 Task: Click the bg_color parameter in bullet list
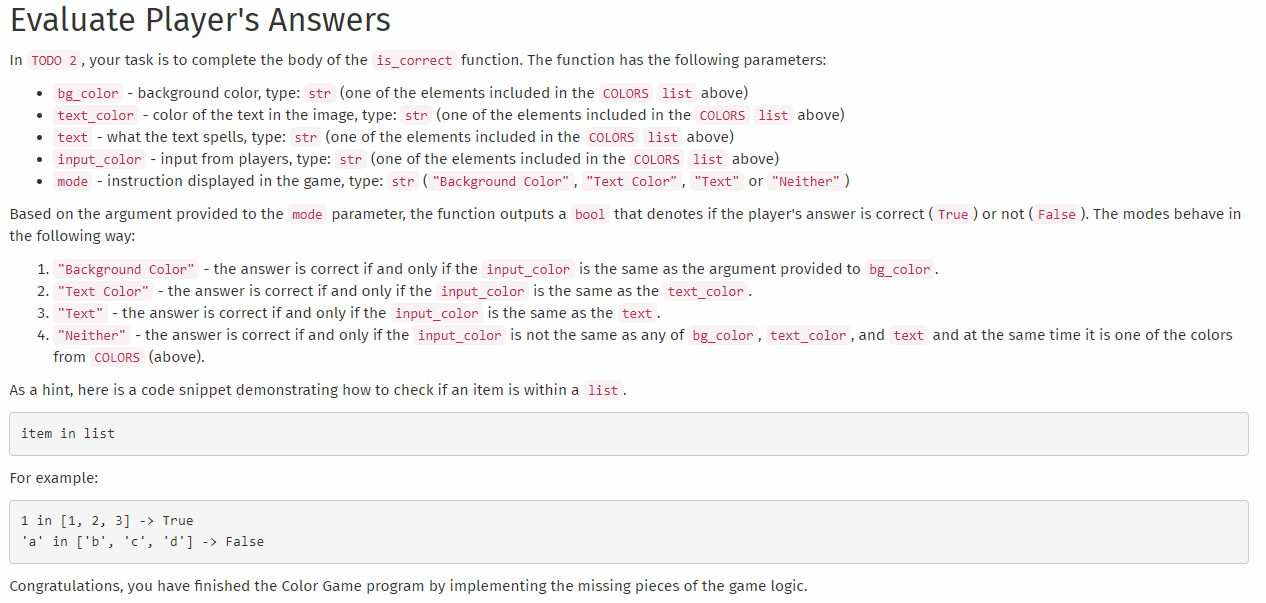coord(88,93)
